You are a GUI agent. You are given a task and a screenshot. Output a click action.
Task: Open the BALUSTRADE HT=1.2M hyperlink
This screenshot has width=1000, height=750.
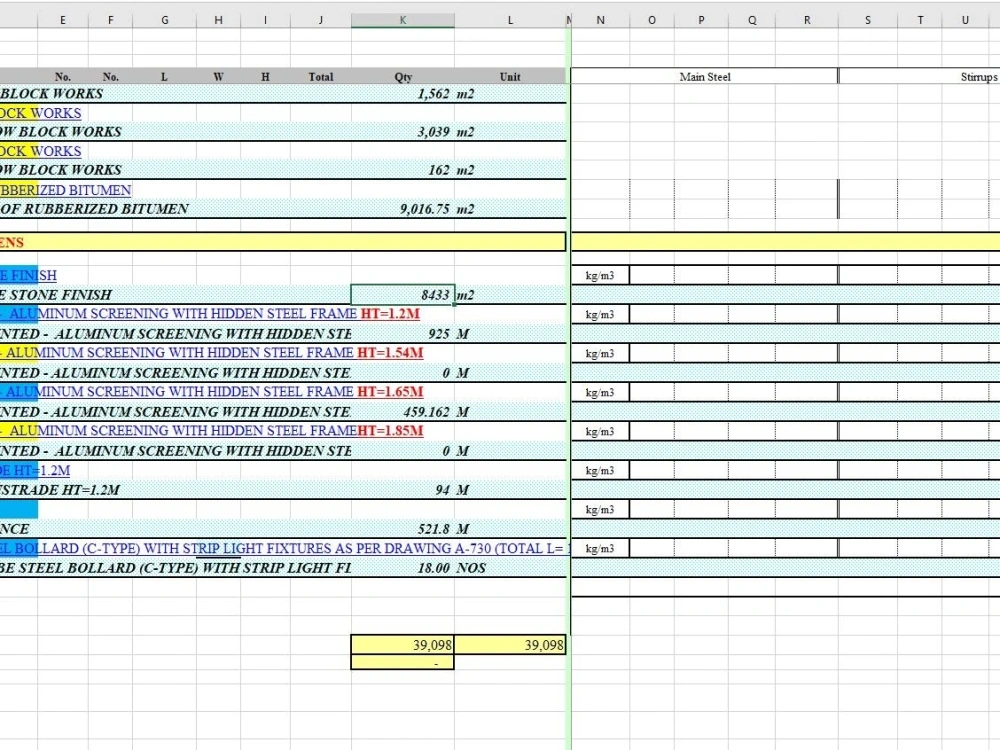30,470
